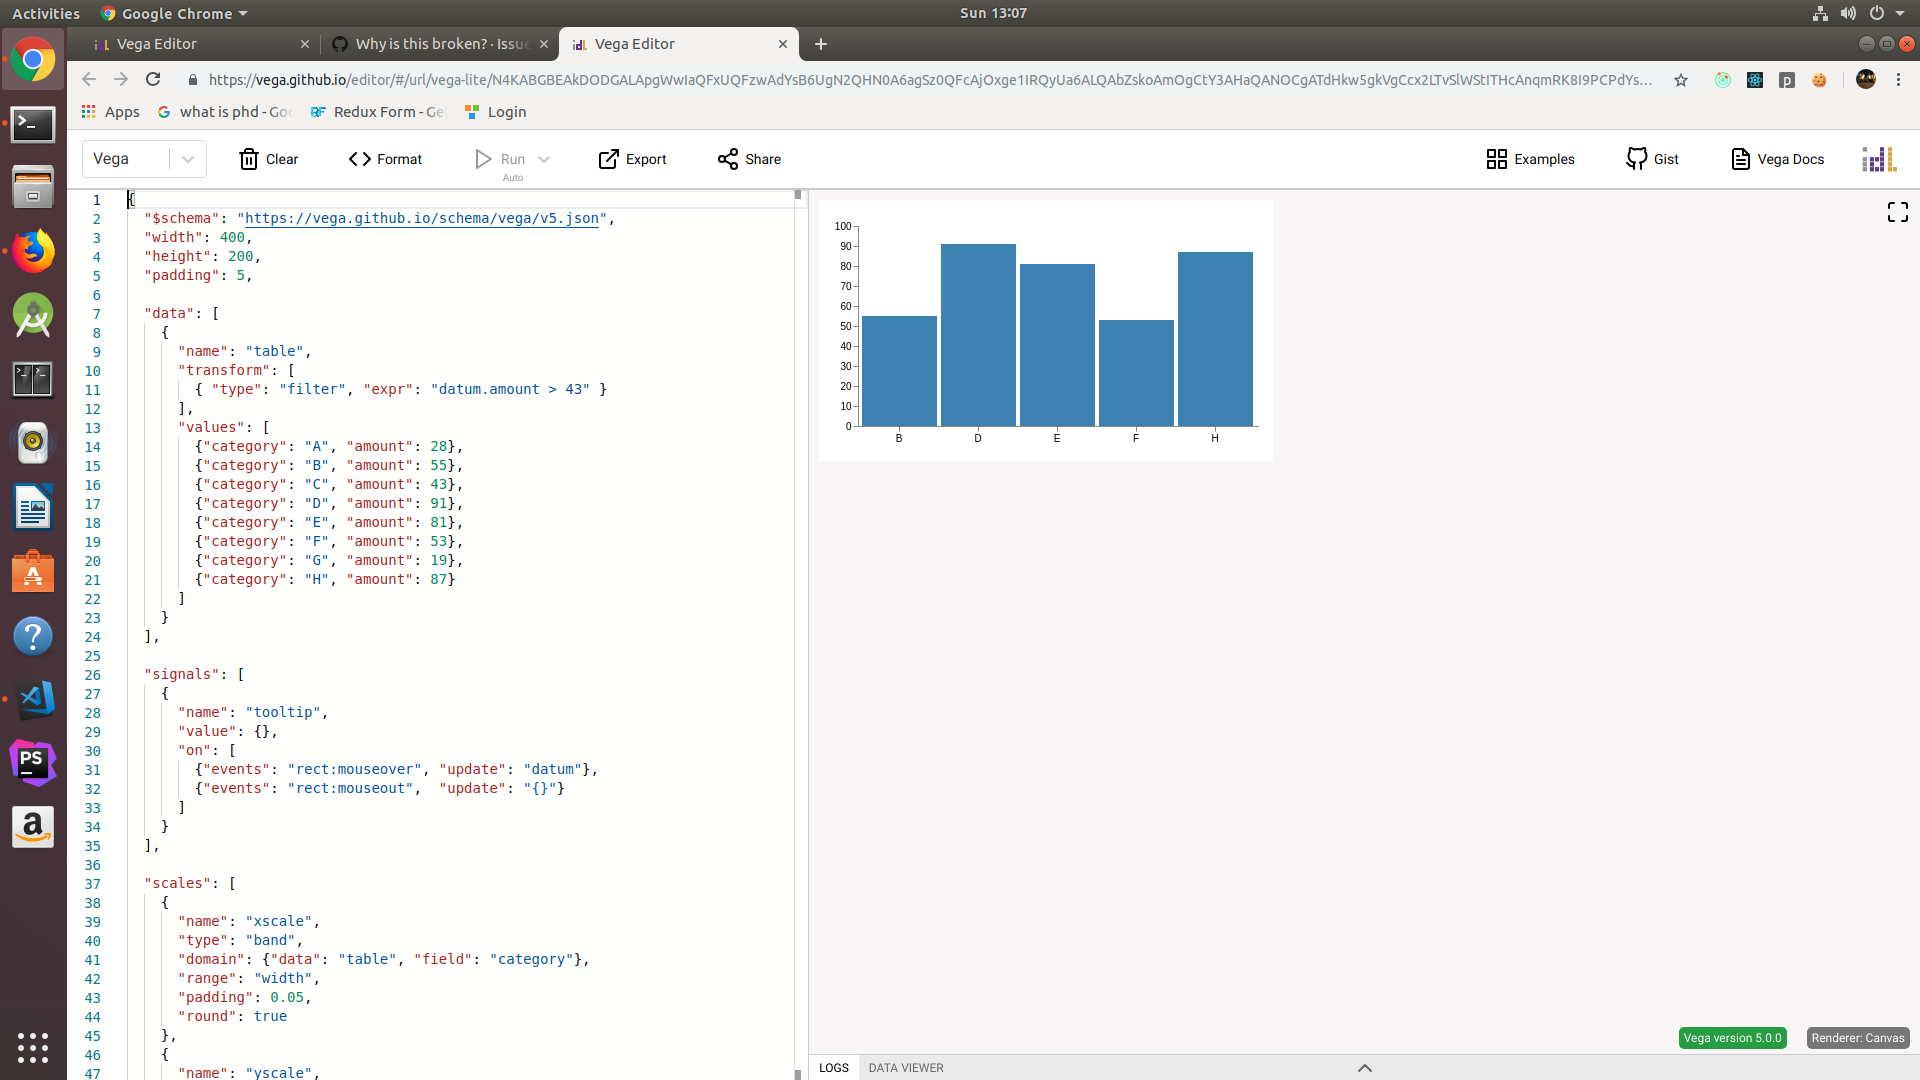Switch to the DATA VIEWER tab
The width and height of the screenshot is (1920, 1080).
pyautogui.click(x=906, y=1068)
